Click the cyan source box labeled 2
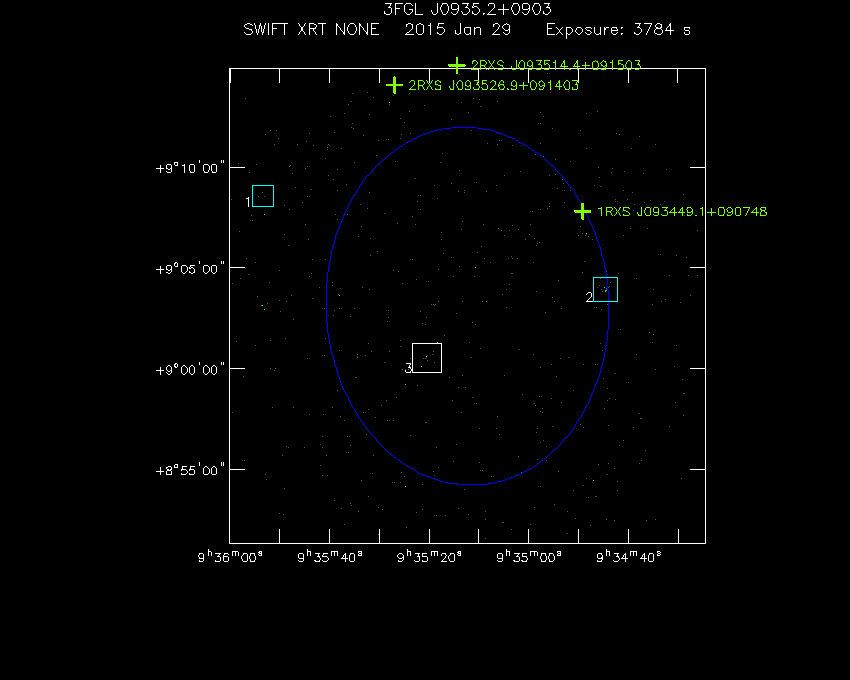The width and height of the screenshot is (850, 680). pos(606,290)
